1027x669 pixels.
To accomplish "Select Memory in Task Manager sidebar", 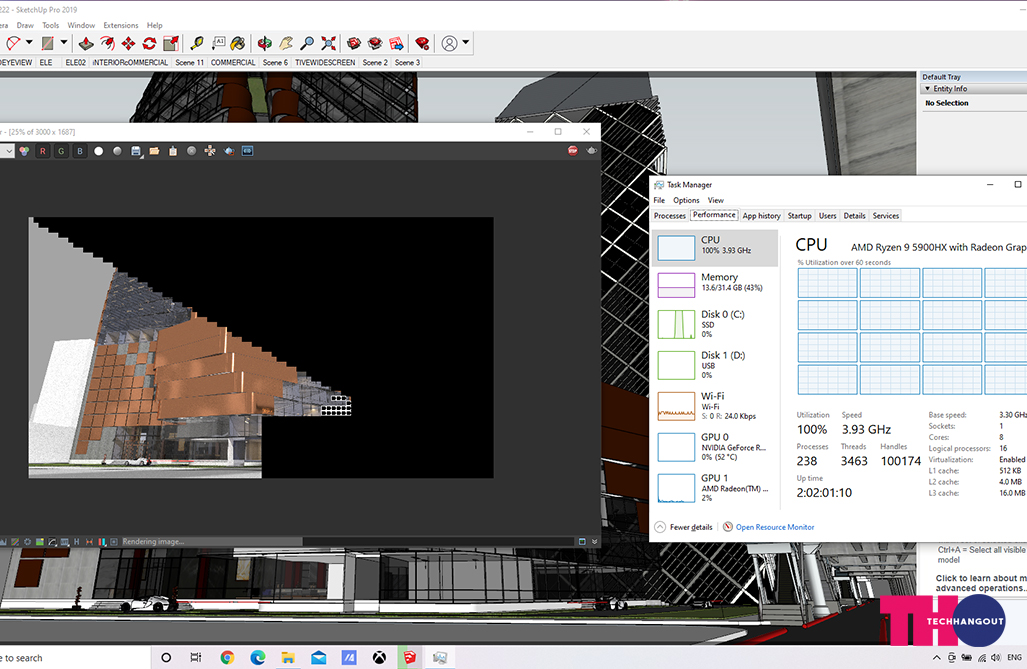I will (x=715, y=285).
